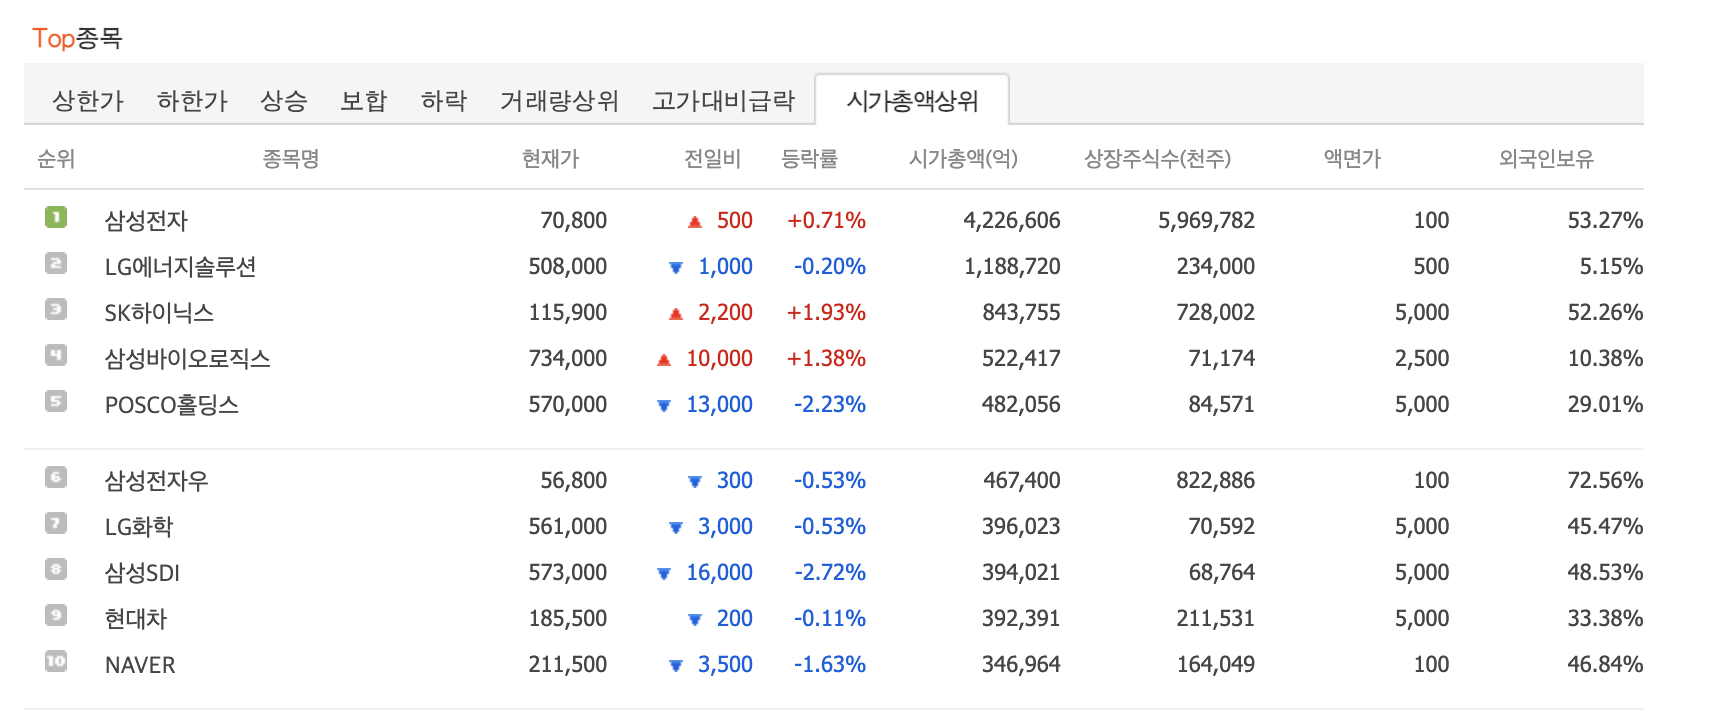
Task: Open the NAVER stock link
Action: coord(140,665)
